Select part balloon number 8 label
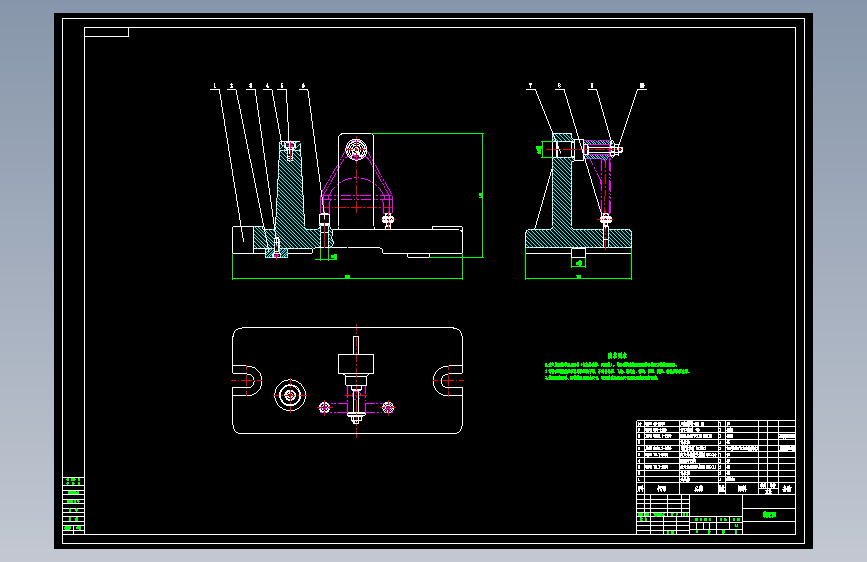The image size is (867, 562). [x=560, y=86]
